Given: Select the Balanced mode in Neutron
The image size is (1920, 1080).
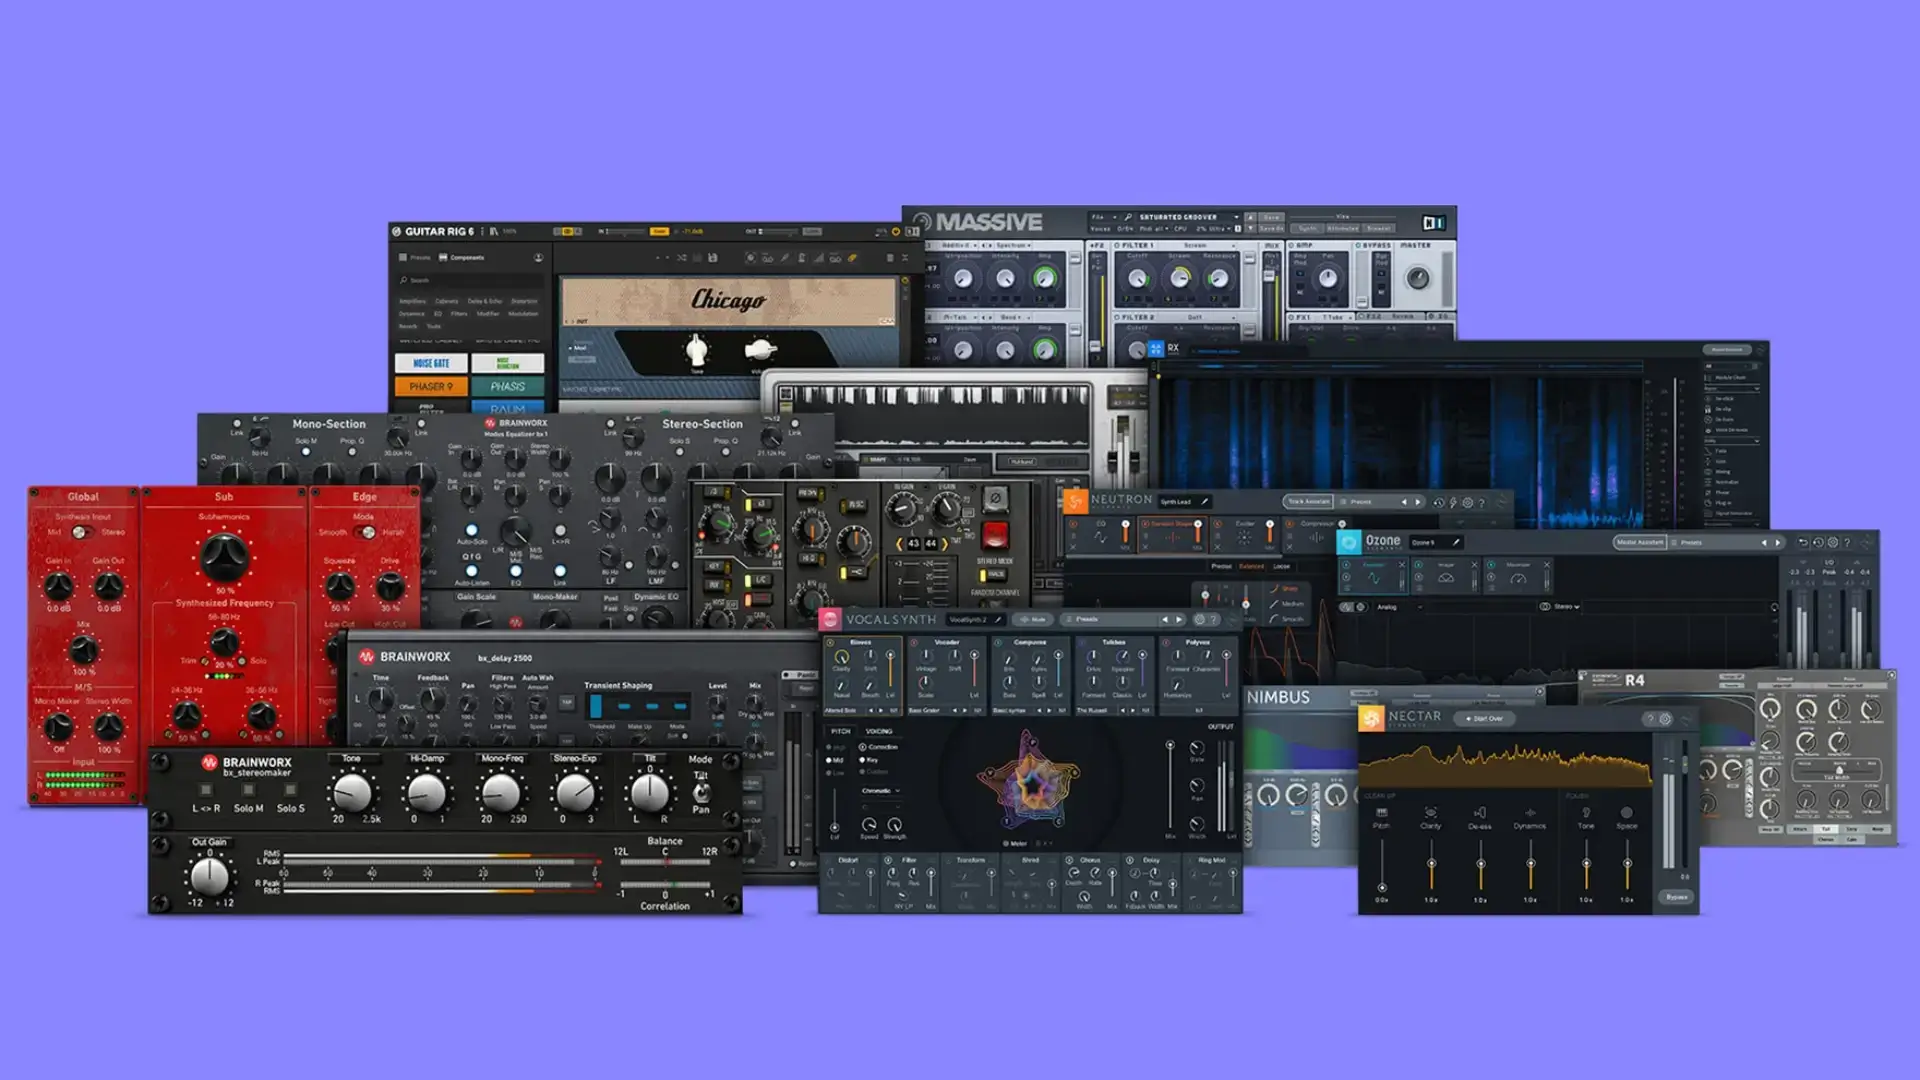Looking at the screenshot, I should [x=1249, y=566].
